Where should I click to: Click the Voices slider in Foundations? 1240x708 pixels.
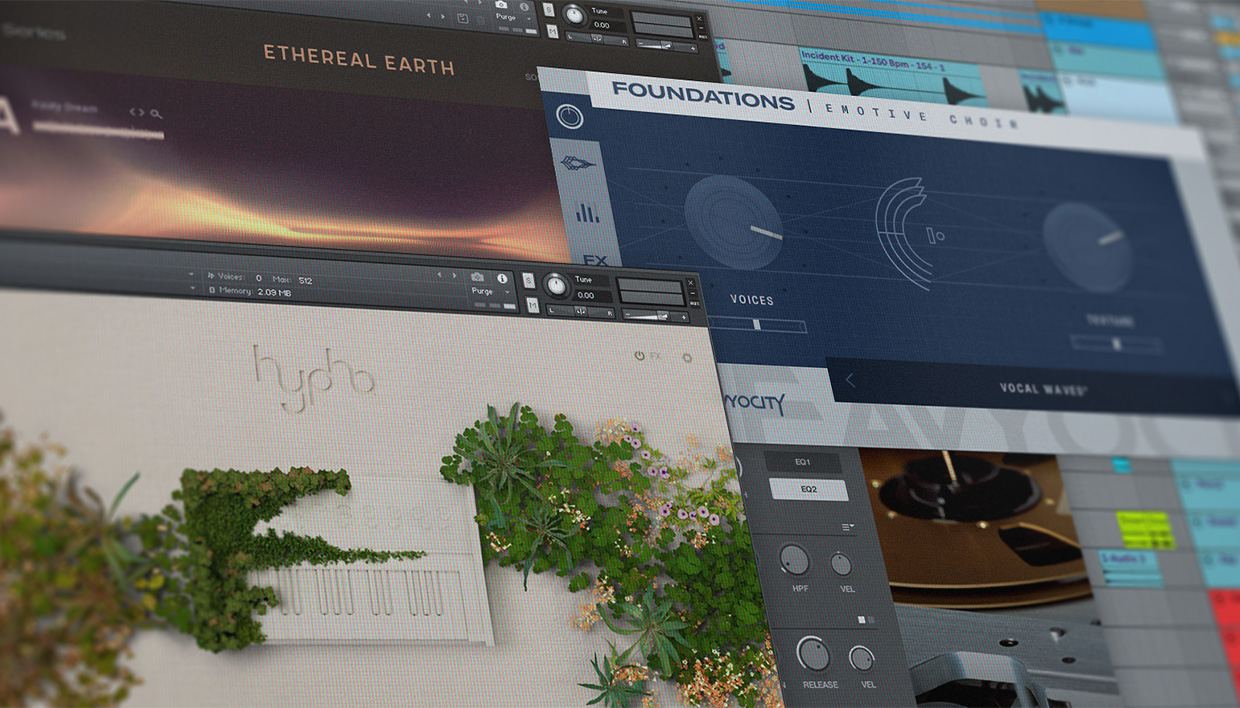[759, 324]
